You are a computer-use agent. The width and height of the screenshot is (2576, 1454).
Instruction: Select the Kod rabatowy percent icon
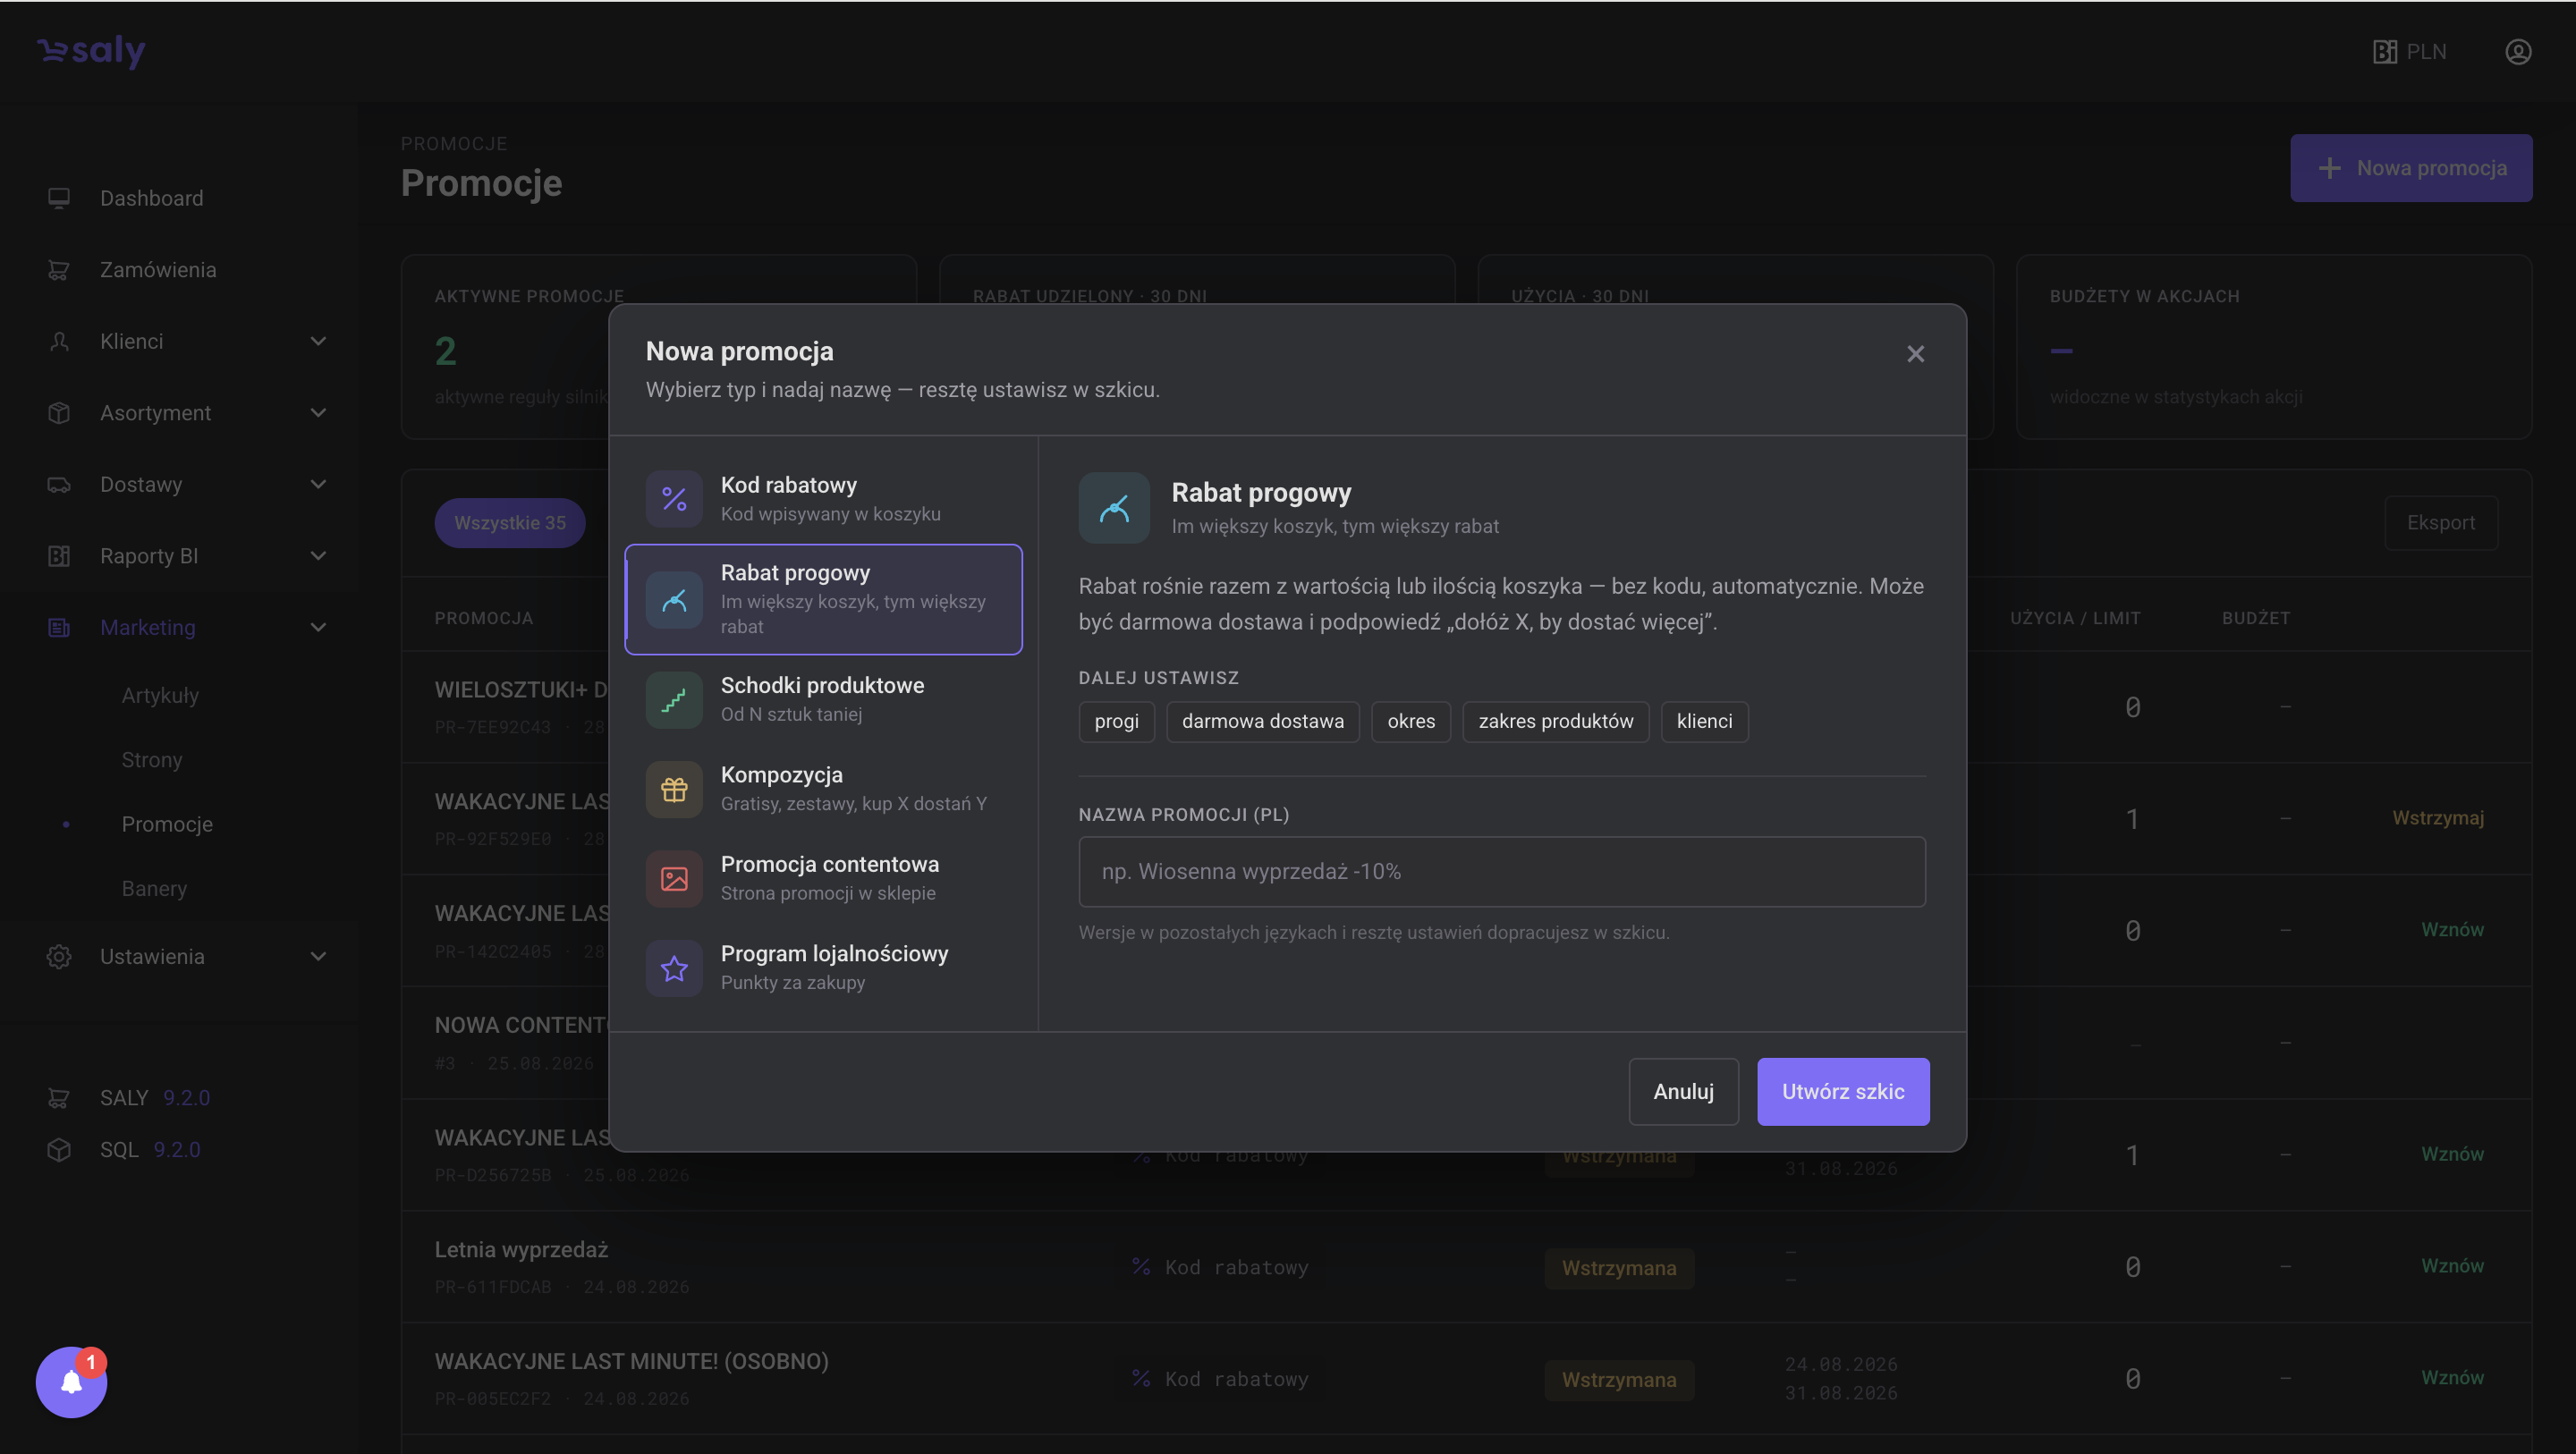pos(674,499)
